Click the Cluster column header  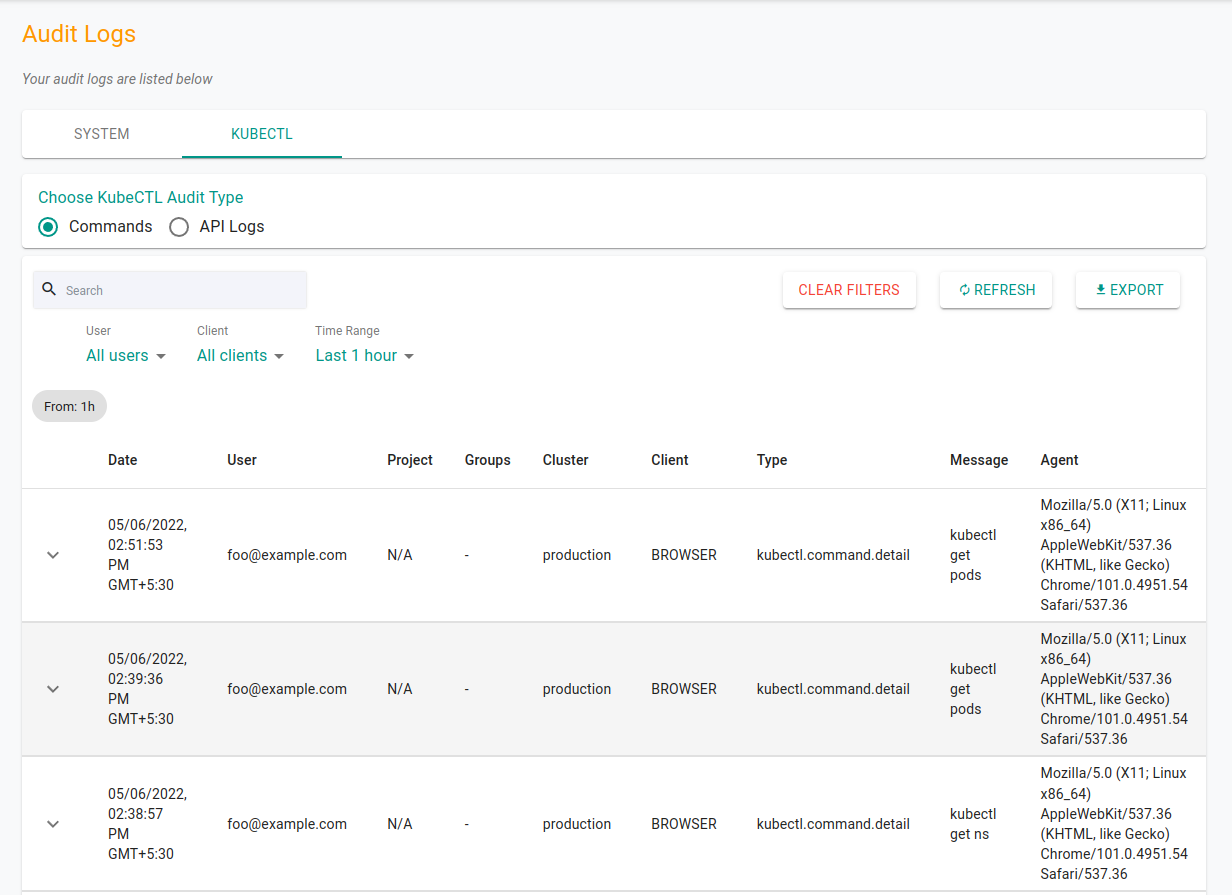pos(566,460)
